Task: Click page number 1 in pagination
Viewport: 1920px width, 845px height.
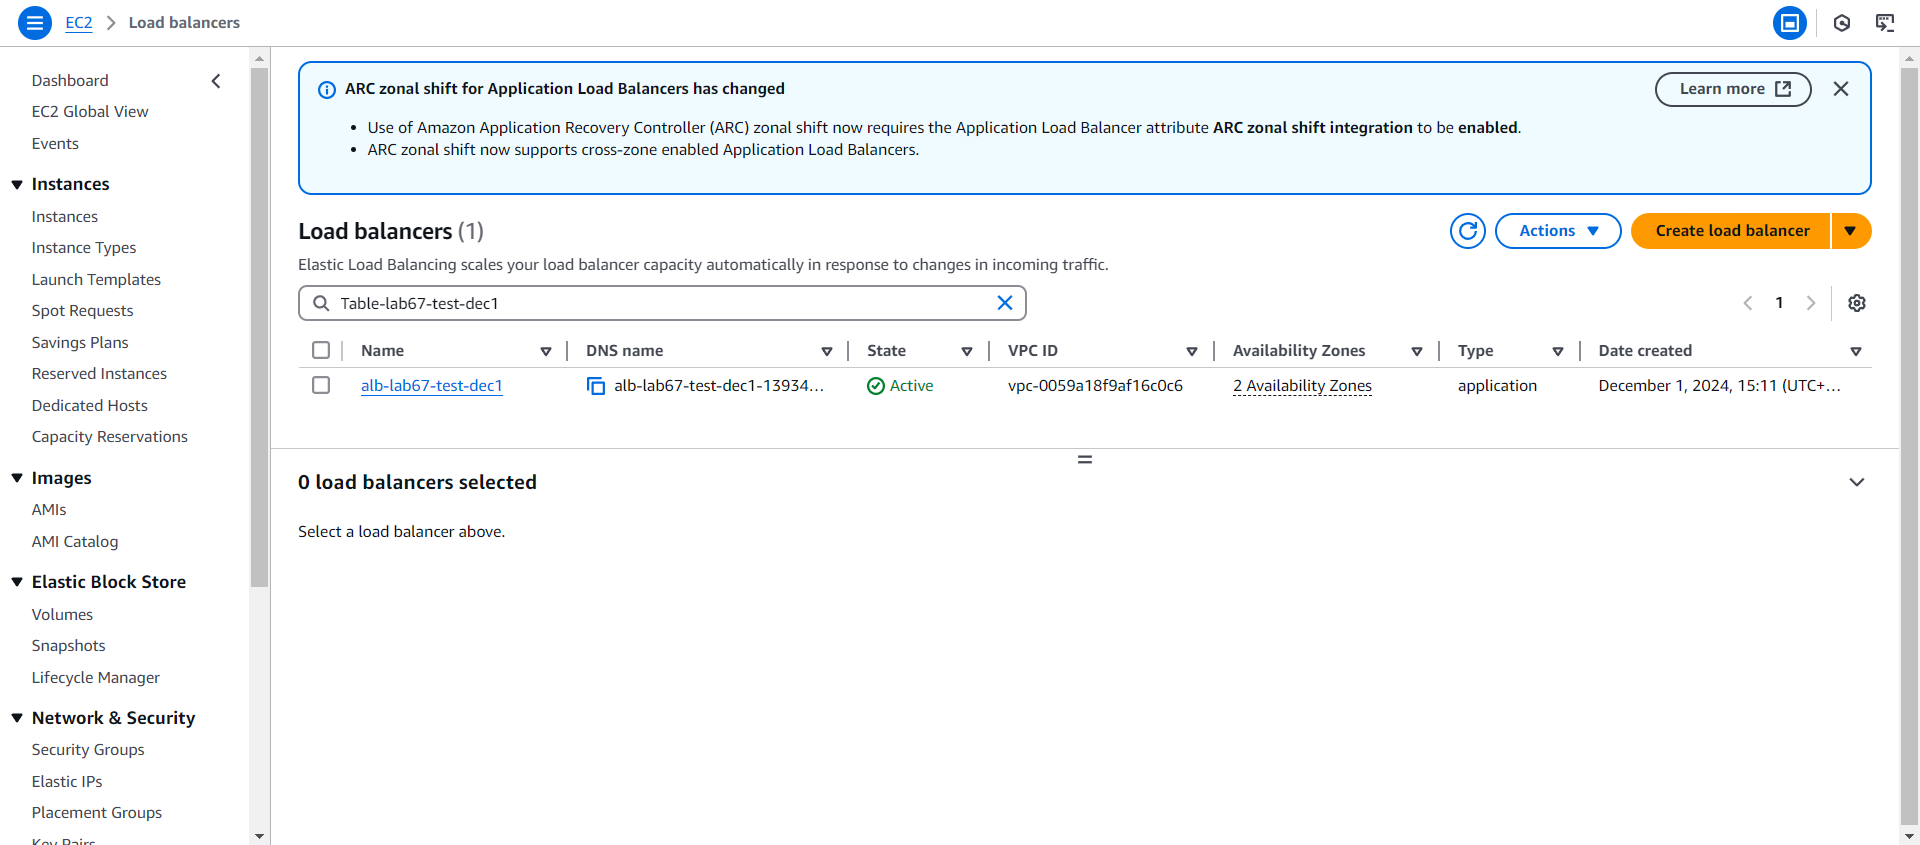Action: [x=1779, y=303]
